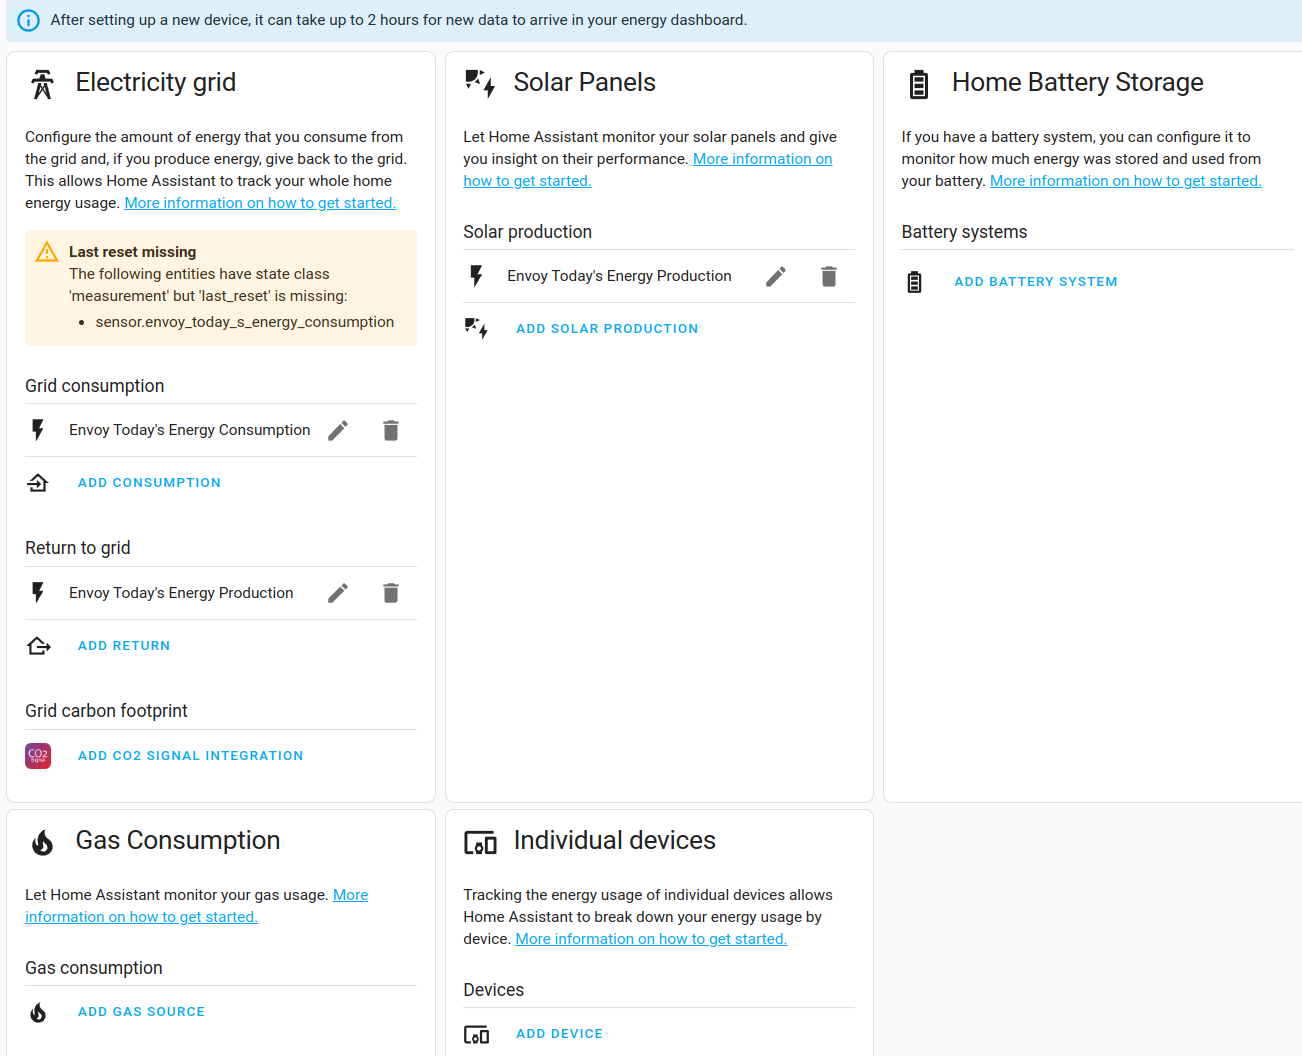Click the Home Battery Storage battery icon

918,84
